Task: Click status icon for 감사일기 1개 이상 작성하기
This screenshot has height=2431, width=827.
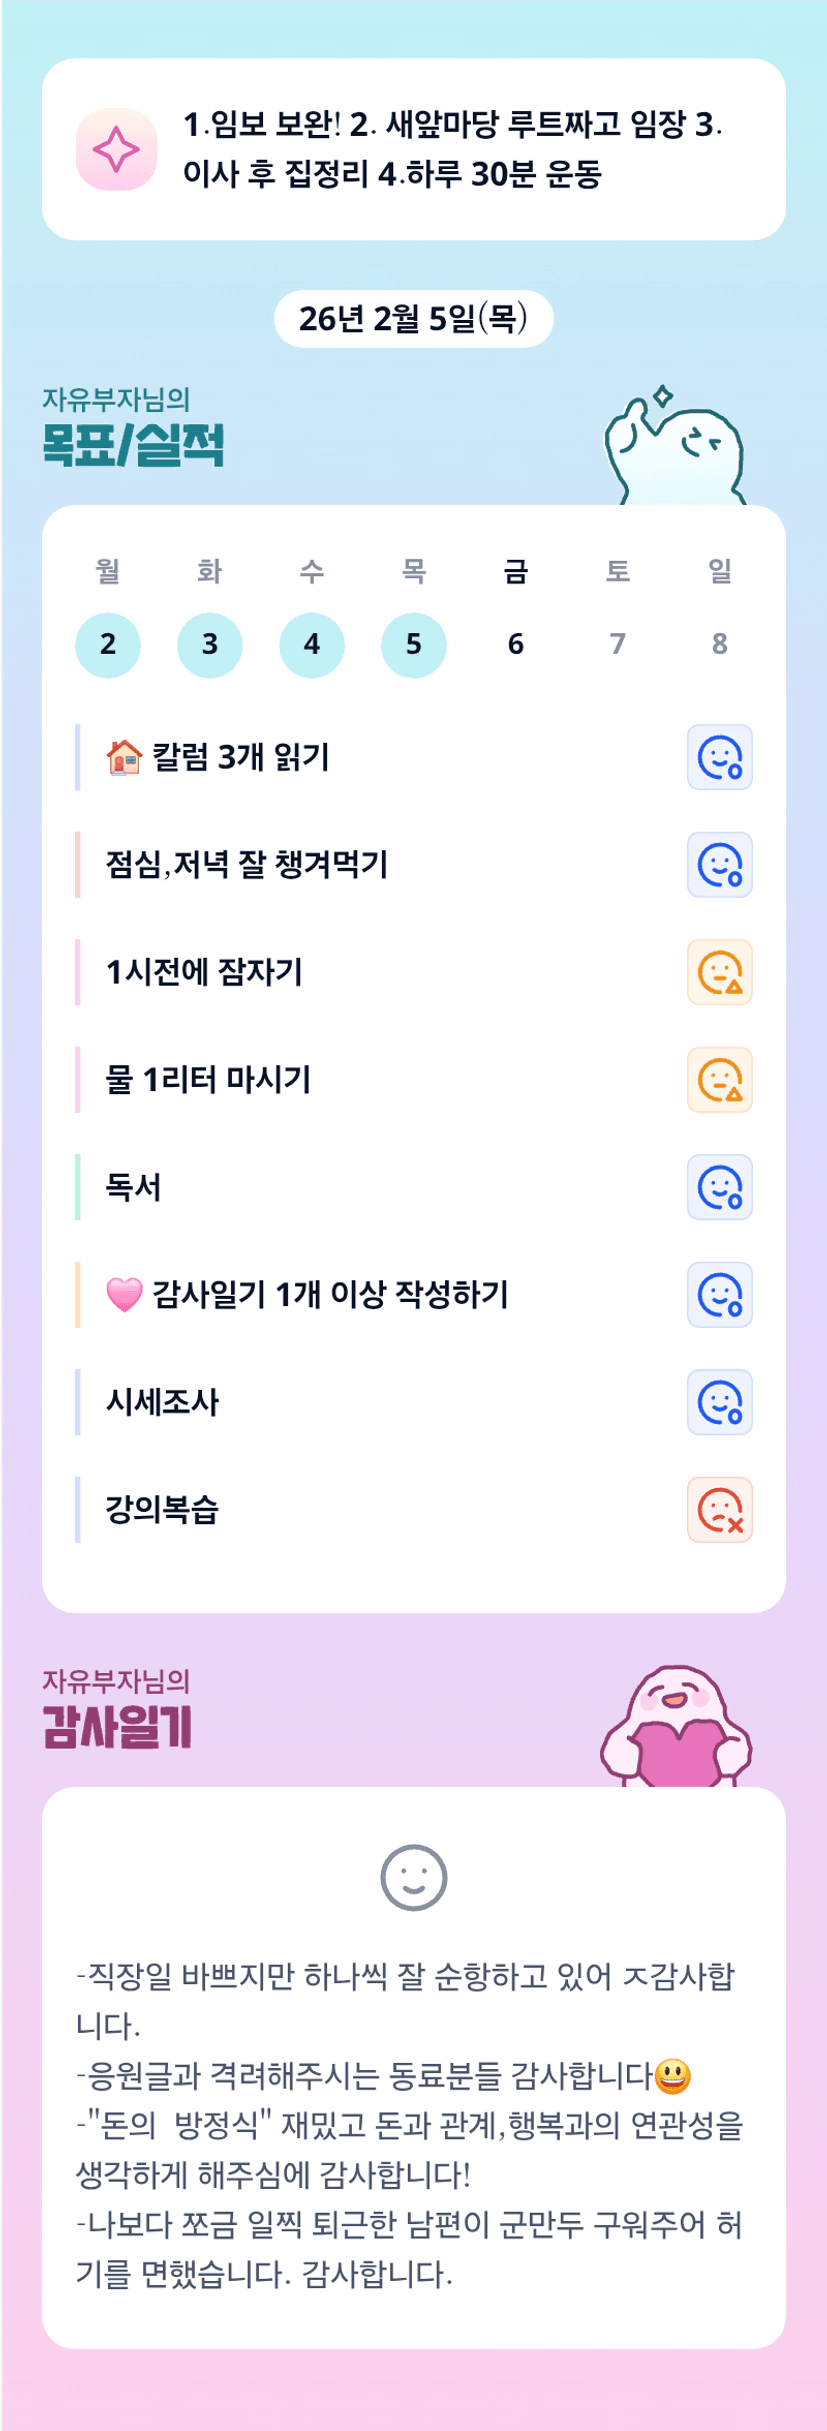Action: coord(719,1295)
